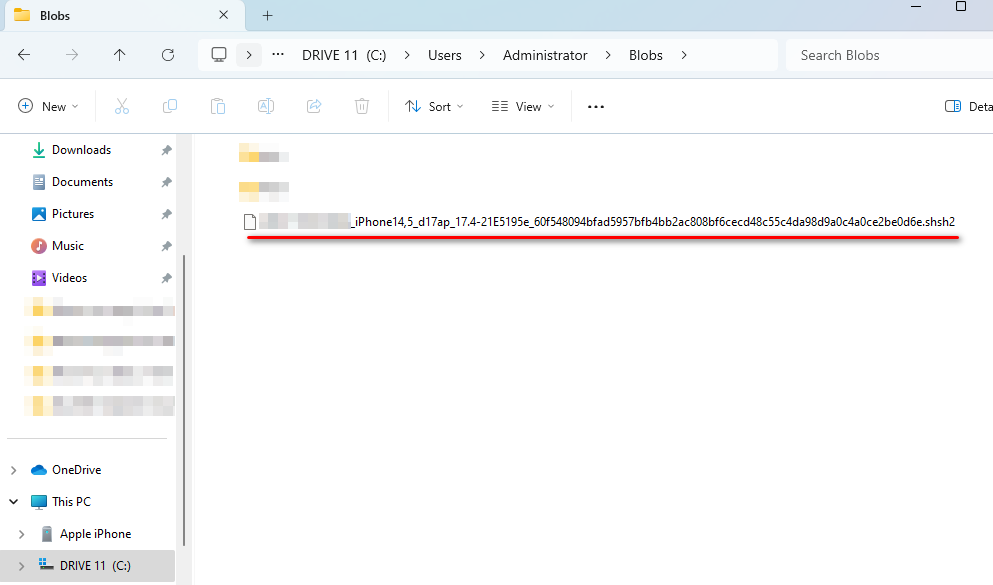The image size is (993, 585).
Task: Minimize the File Explorer window
Action: [916, 7]
